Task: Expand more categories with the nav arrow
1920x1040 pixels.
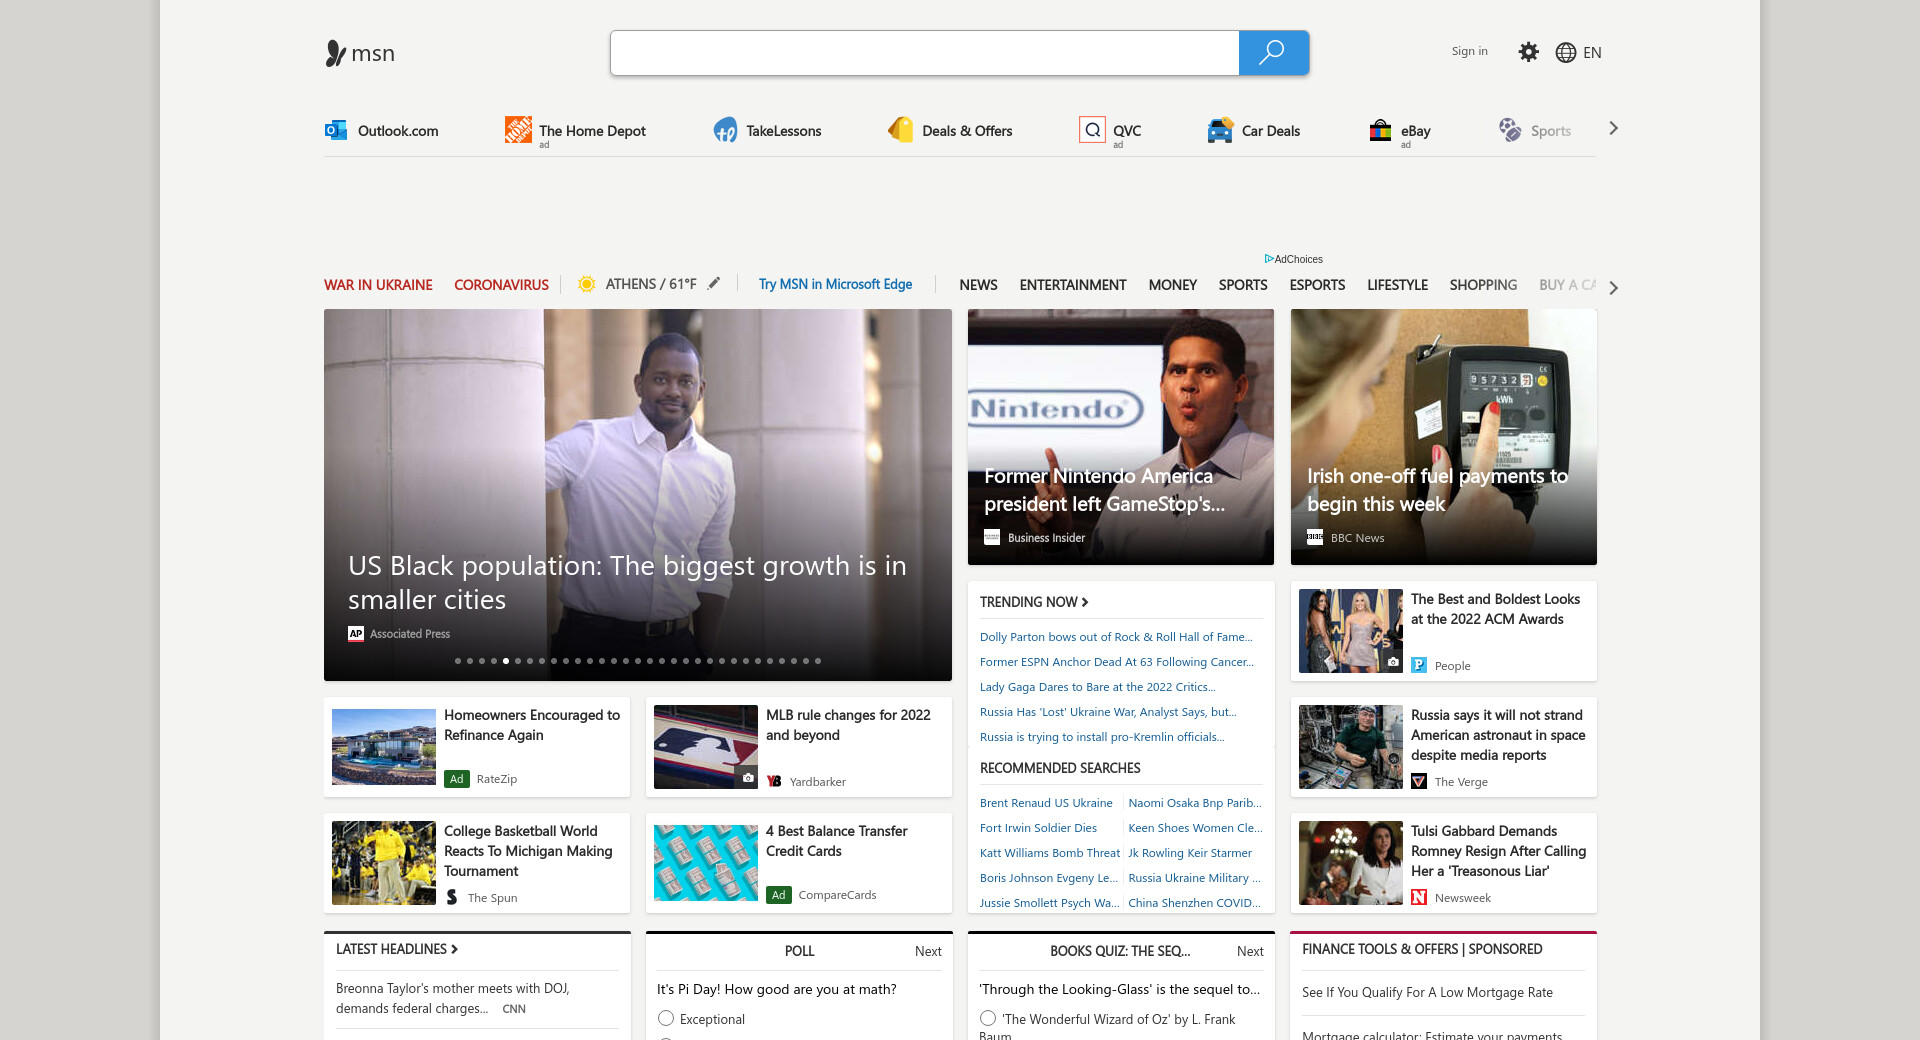Action: 1613,288
